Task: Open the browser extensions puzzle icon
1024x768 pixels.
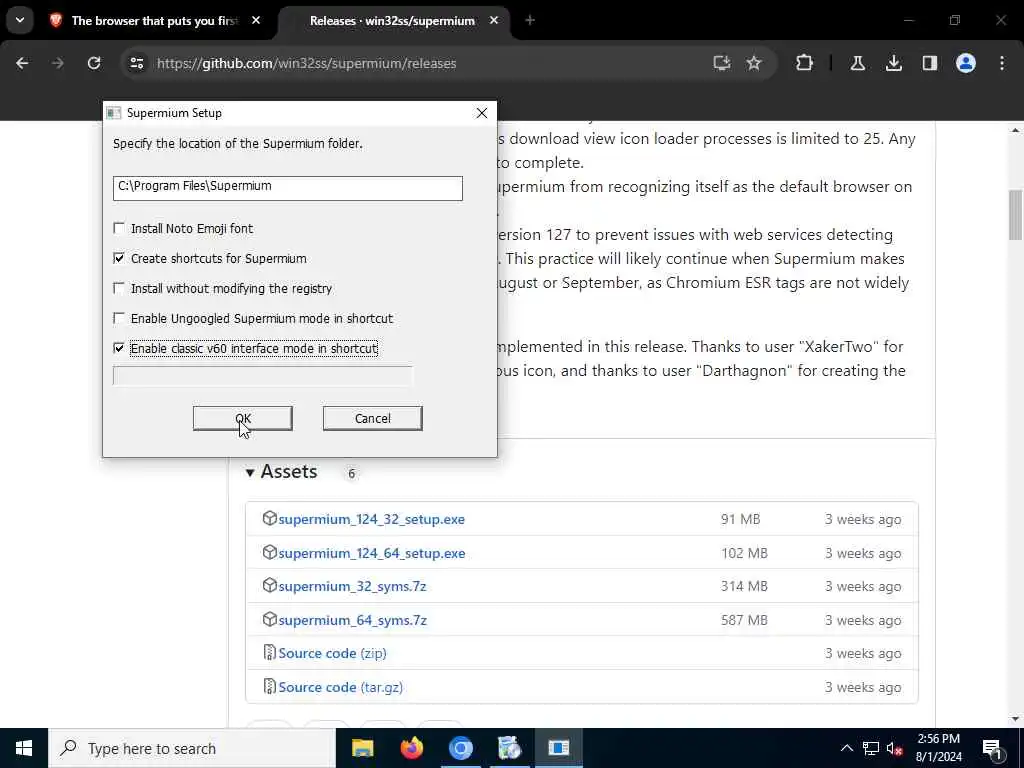Action: coord(805,63)
